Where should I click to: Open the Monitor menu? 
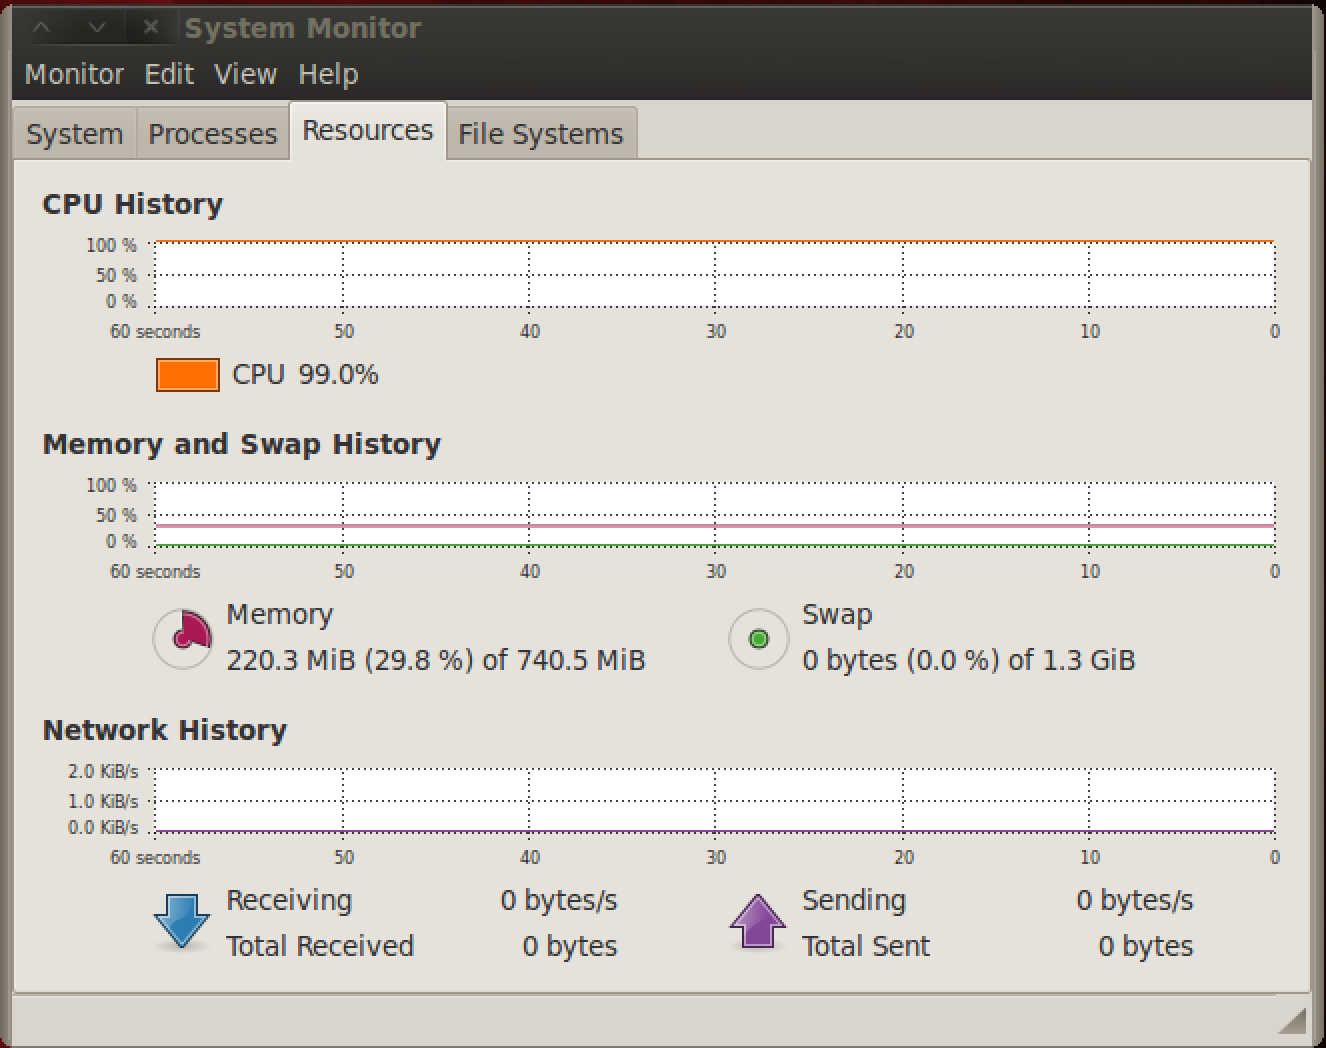coord(74,74)
